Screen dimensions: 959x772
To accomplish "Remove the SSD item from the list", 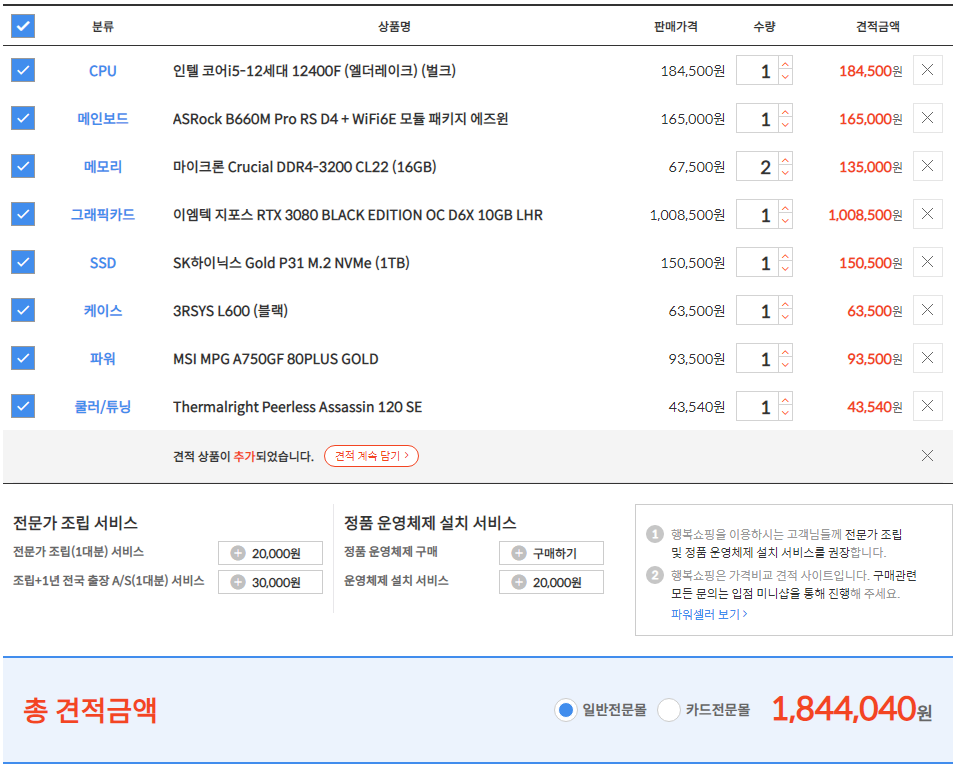I will (x=927, y=262).
